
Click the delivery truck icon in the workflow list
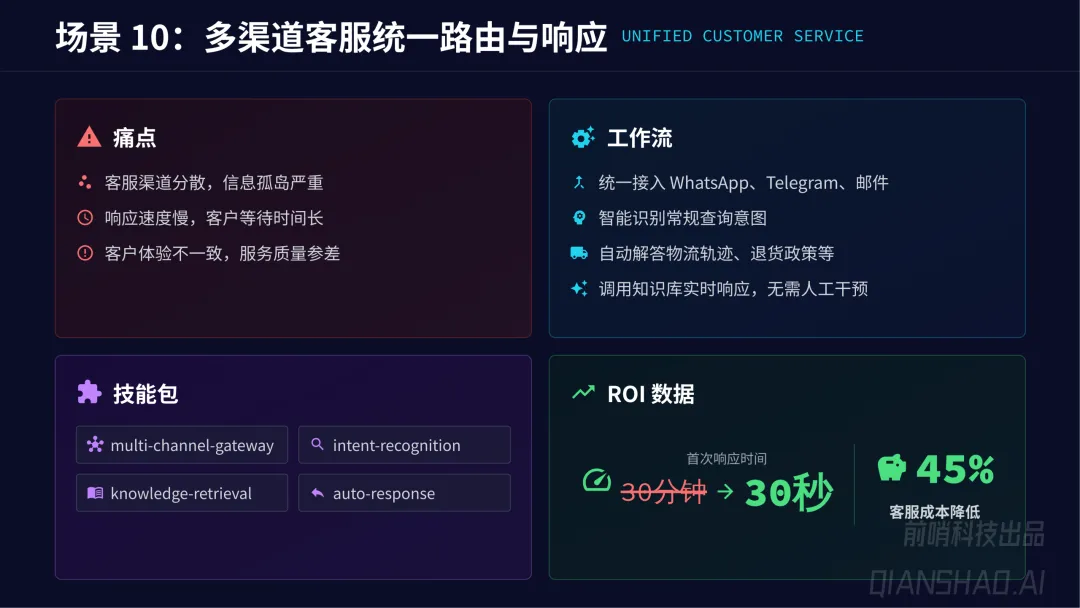[x=579, y=253]
